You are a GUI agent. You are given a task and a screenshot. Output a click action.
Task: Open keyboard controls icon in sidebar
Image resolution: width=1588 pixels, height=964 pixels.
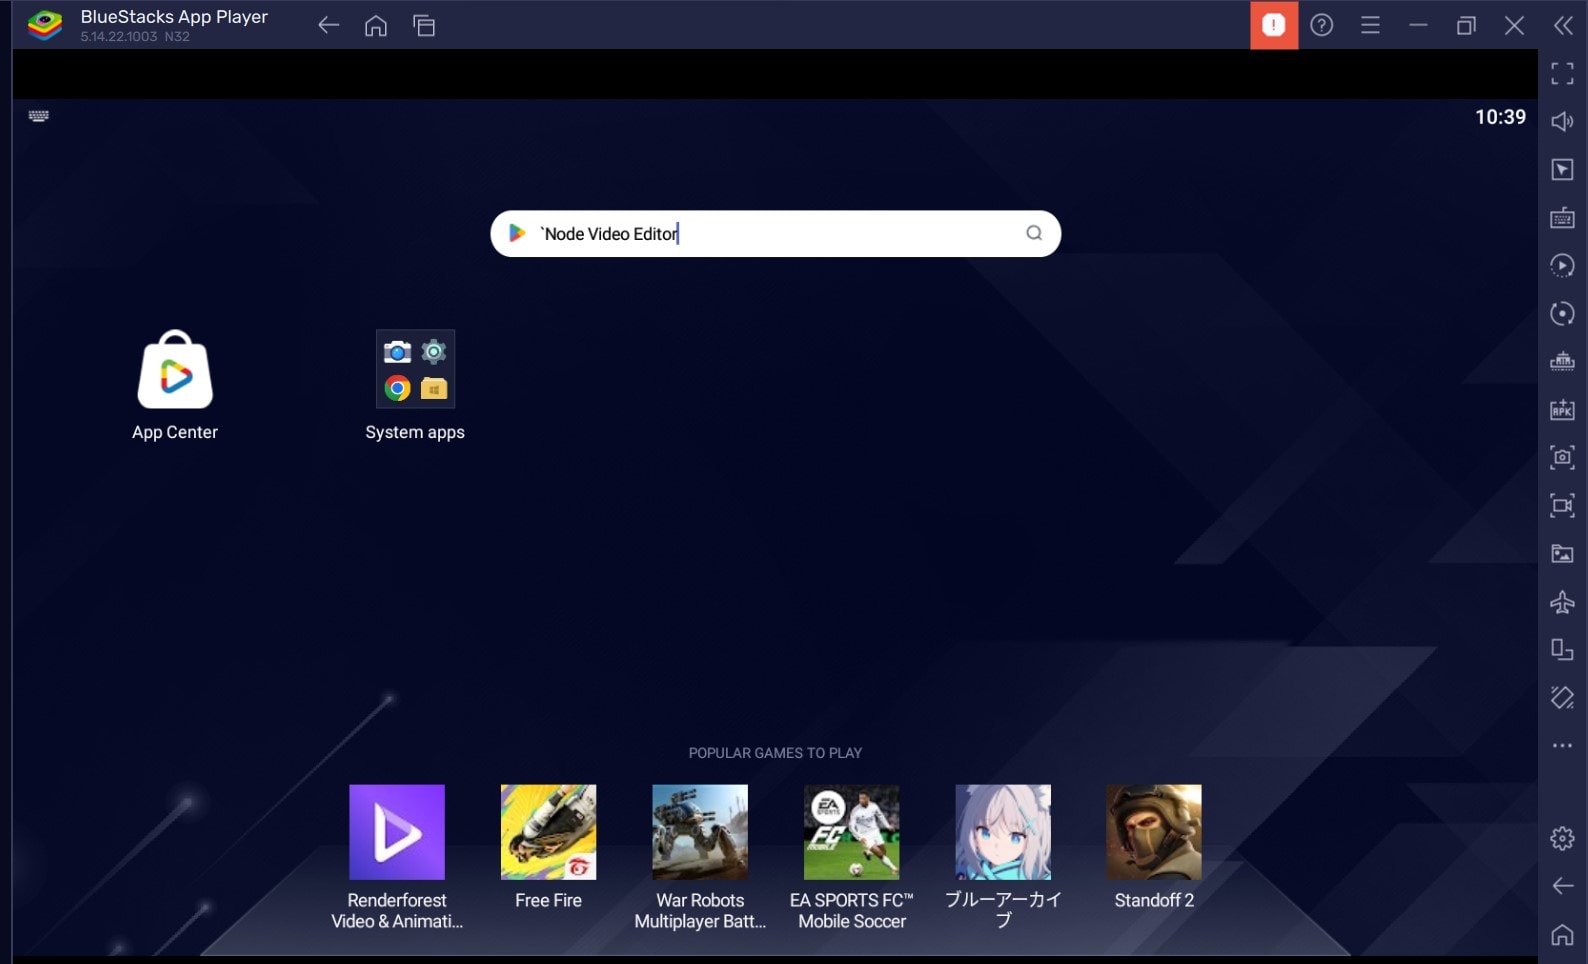pyautogui.click(x=1562, y=217)
